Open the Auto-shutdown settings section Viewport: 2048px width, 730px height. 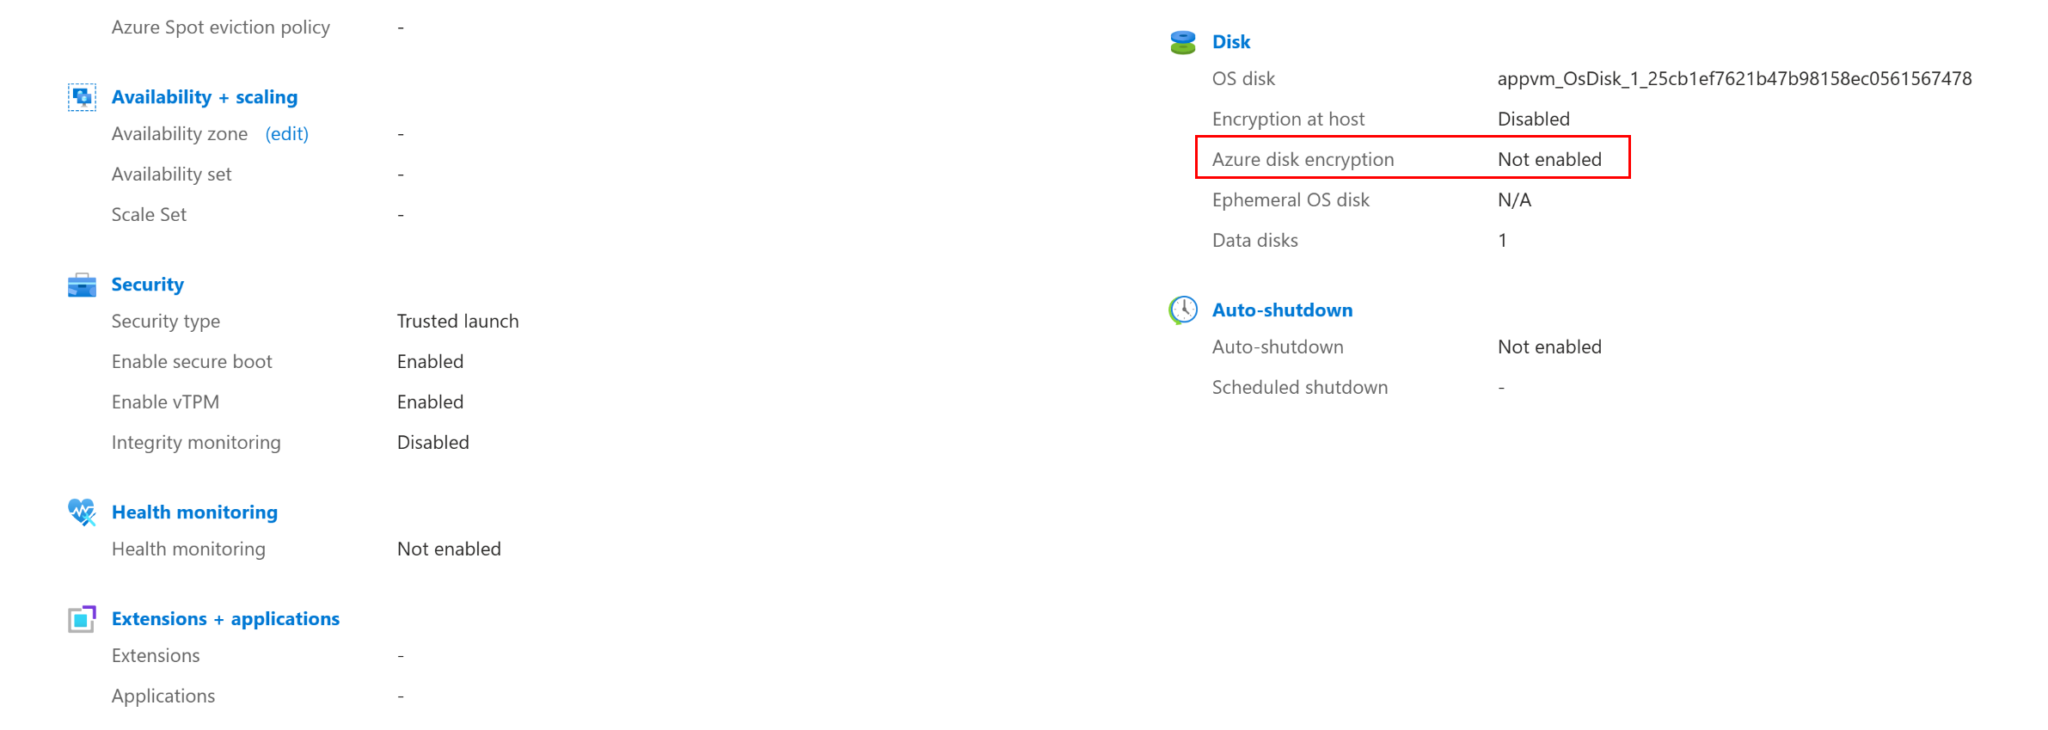pyautogui.click(x=1282, y=310)
